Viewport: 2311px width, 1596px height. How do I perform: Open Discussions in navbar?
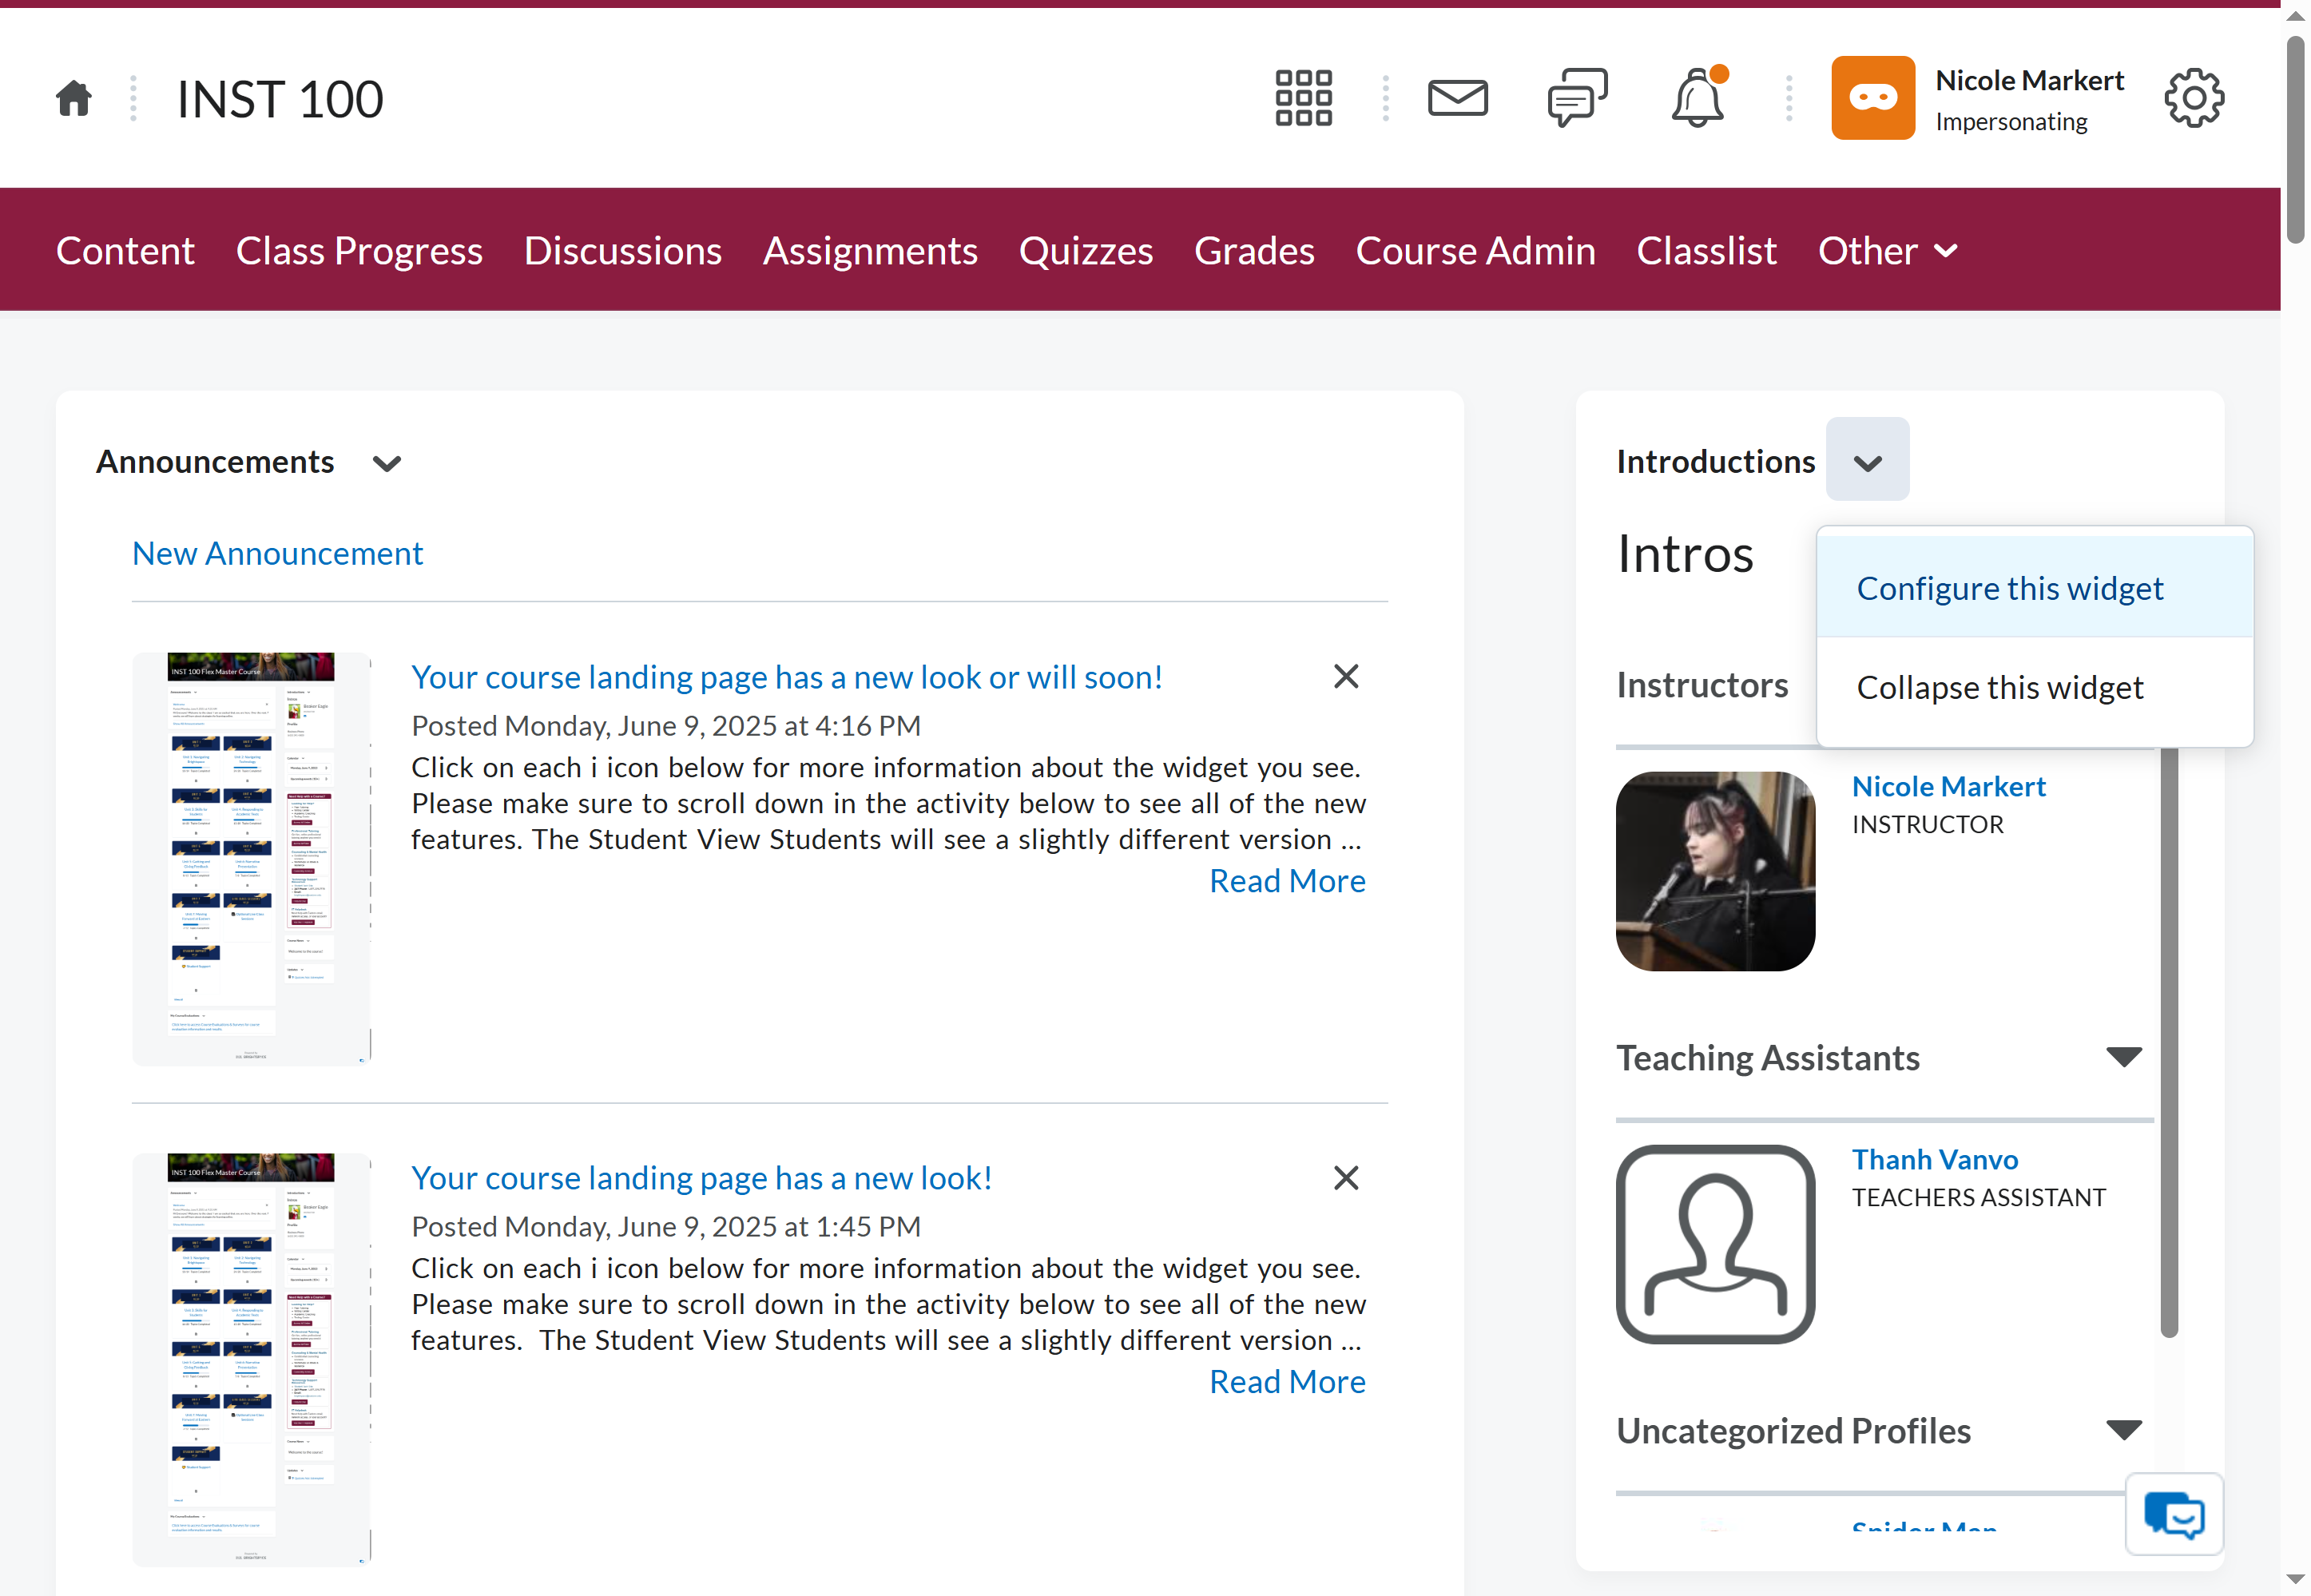click(x=622, y=251)
